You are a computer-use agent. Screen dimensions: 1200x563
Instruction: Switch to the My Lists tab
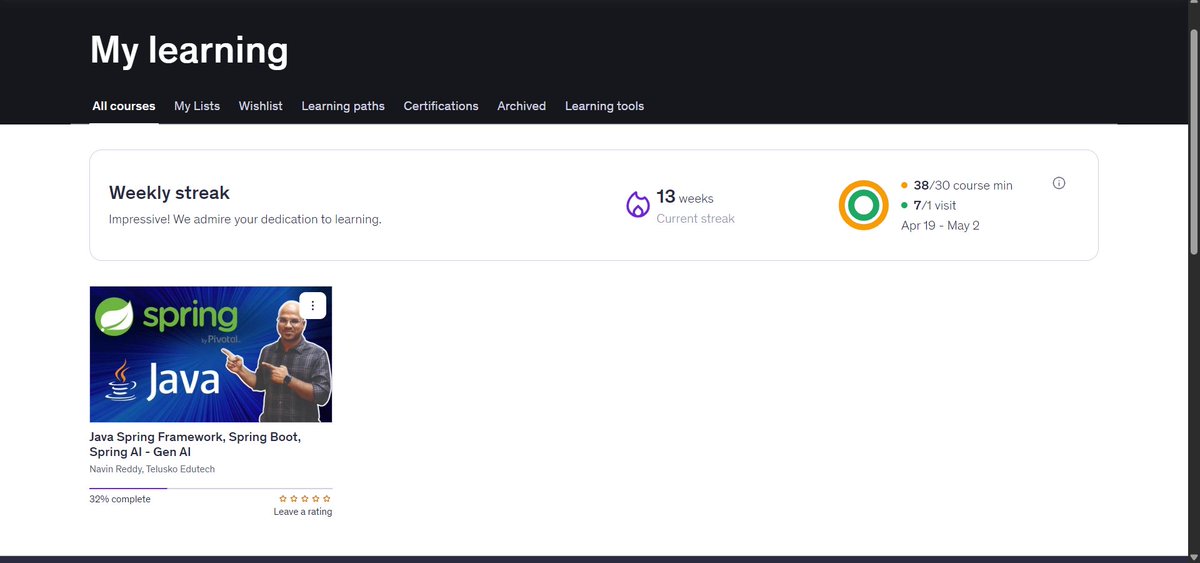tap(197, 106)
